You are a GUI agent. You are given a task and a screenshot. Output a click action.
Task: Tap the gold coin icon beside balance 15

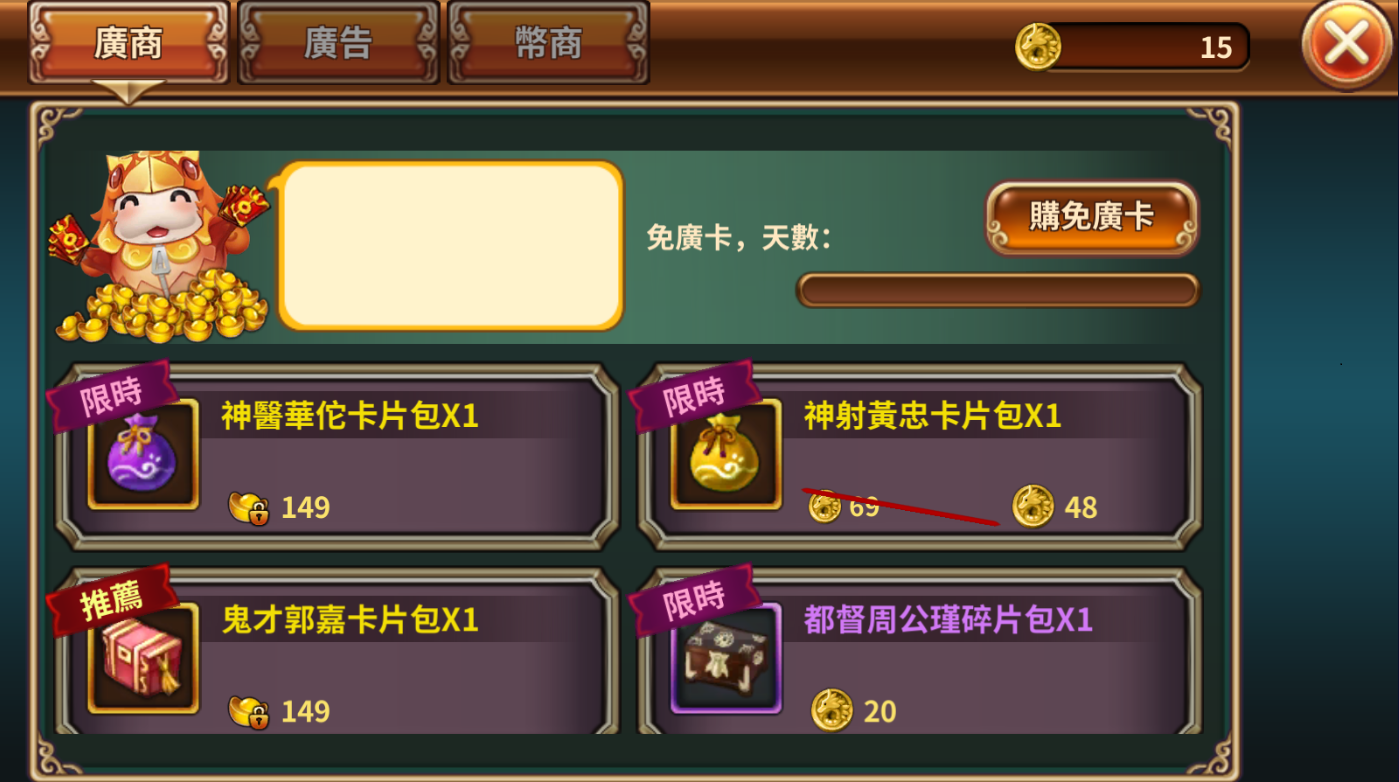(x=1038, y=46)
